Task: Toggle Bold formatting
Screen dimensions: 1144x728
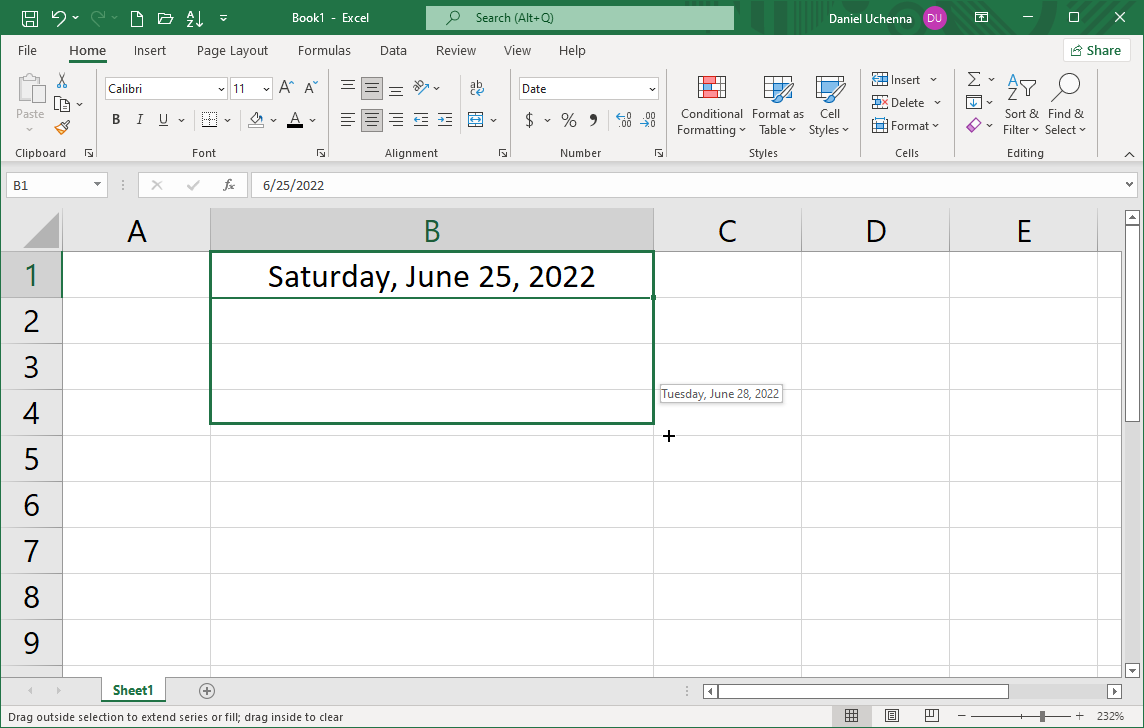Action: pos(116,120)
